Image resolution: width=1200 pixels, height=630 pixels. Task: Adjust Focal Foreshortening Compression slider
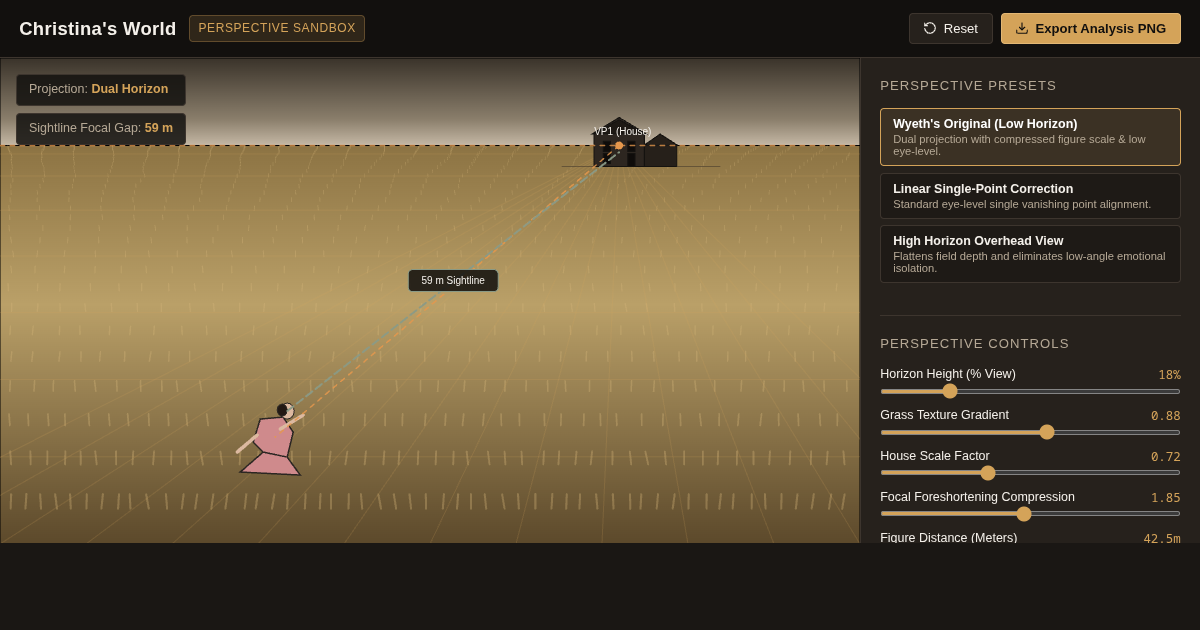point(1030,514)
